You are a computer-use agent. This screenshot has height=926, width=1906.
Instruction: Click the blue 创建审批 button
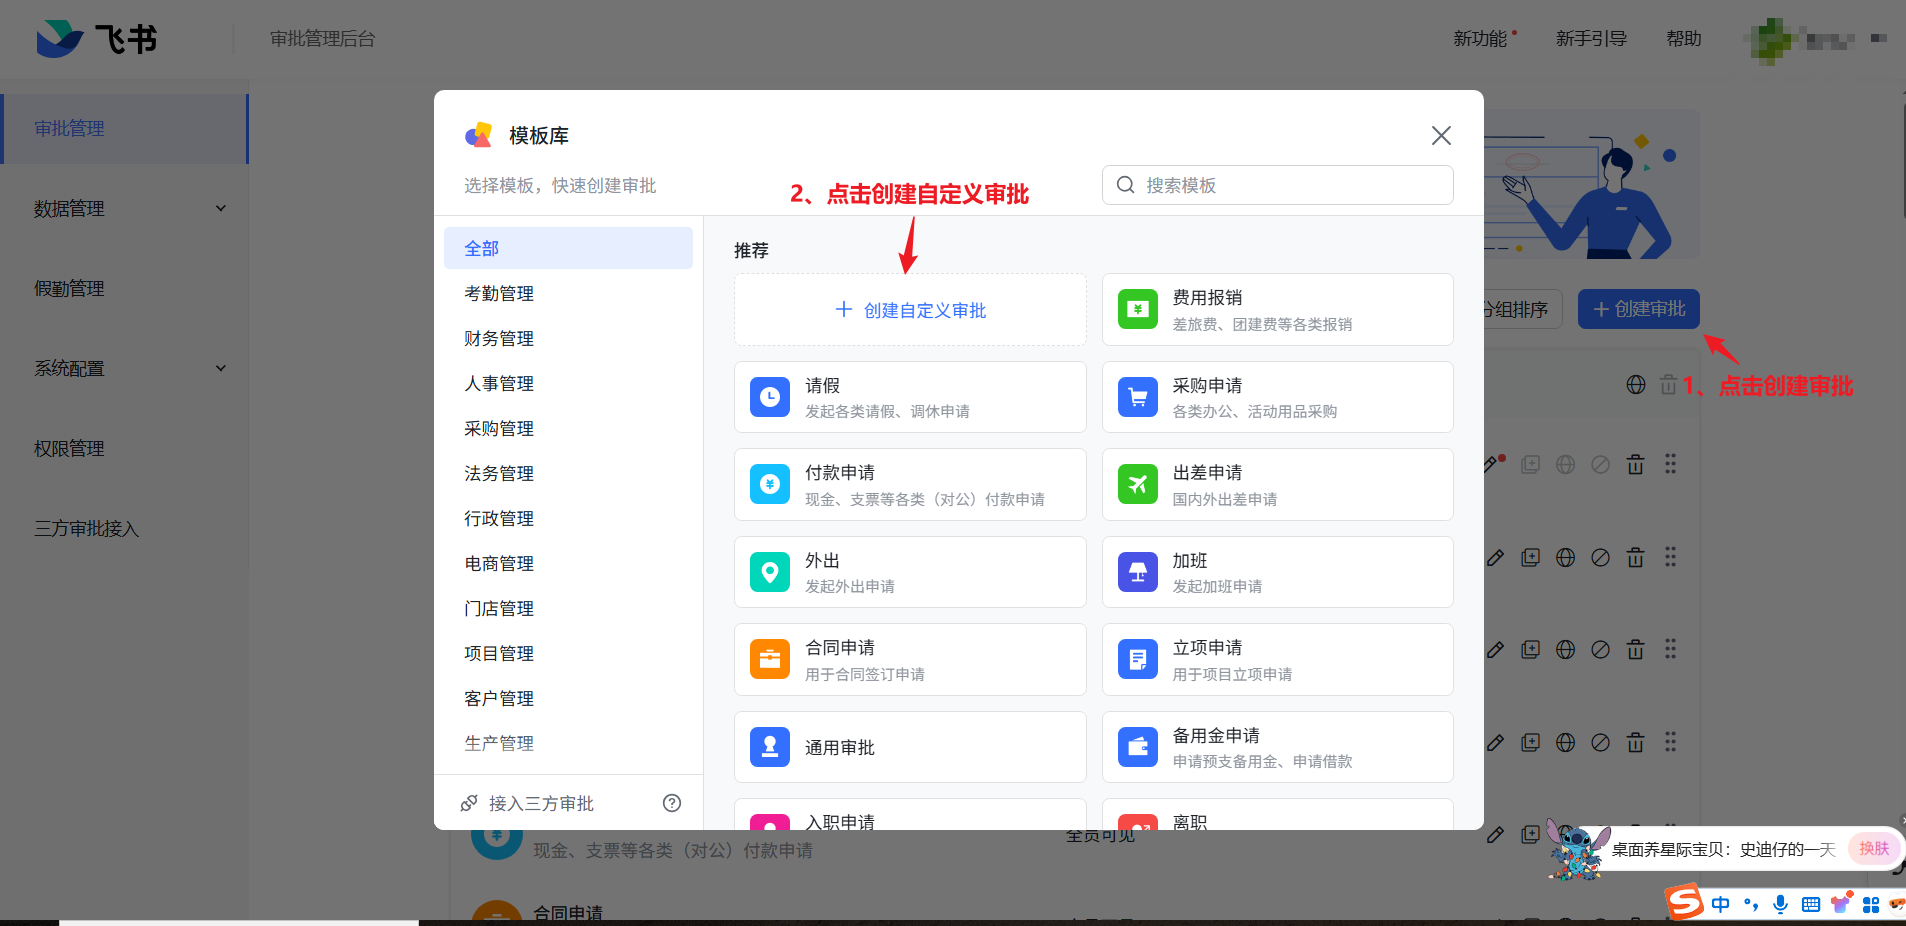pos(1639,309)
